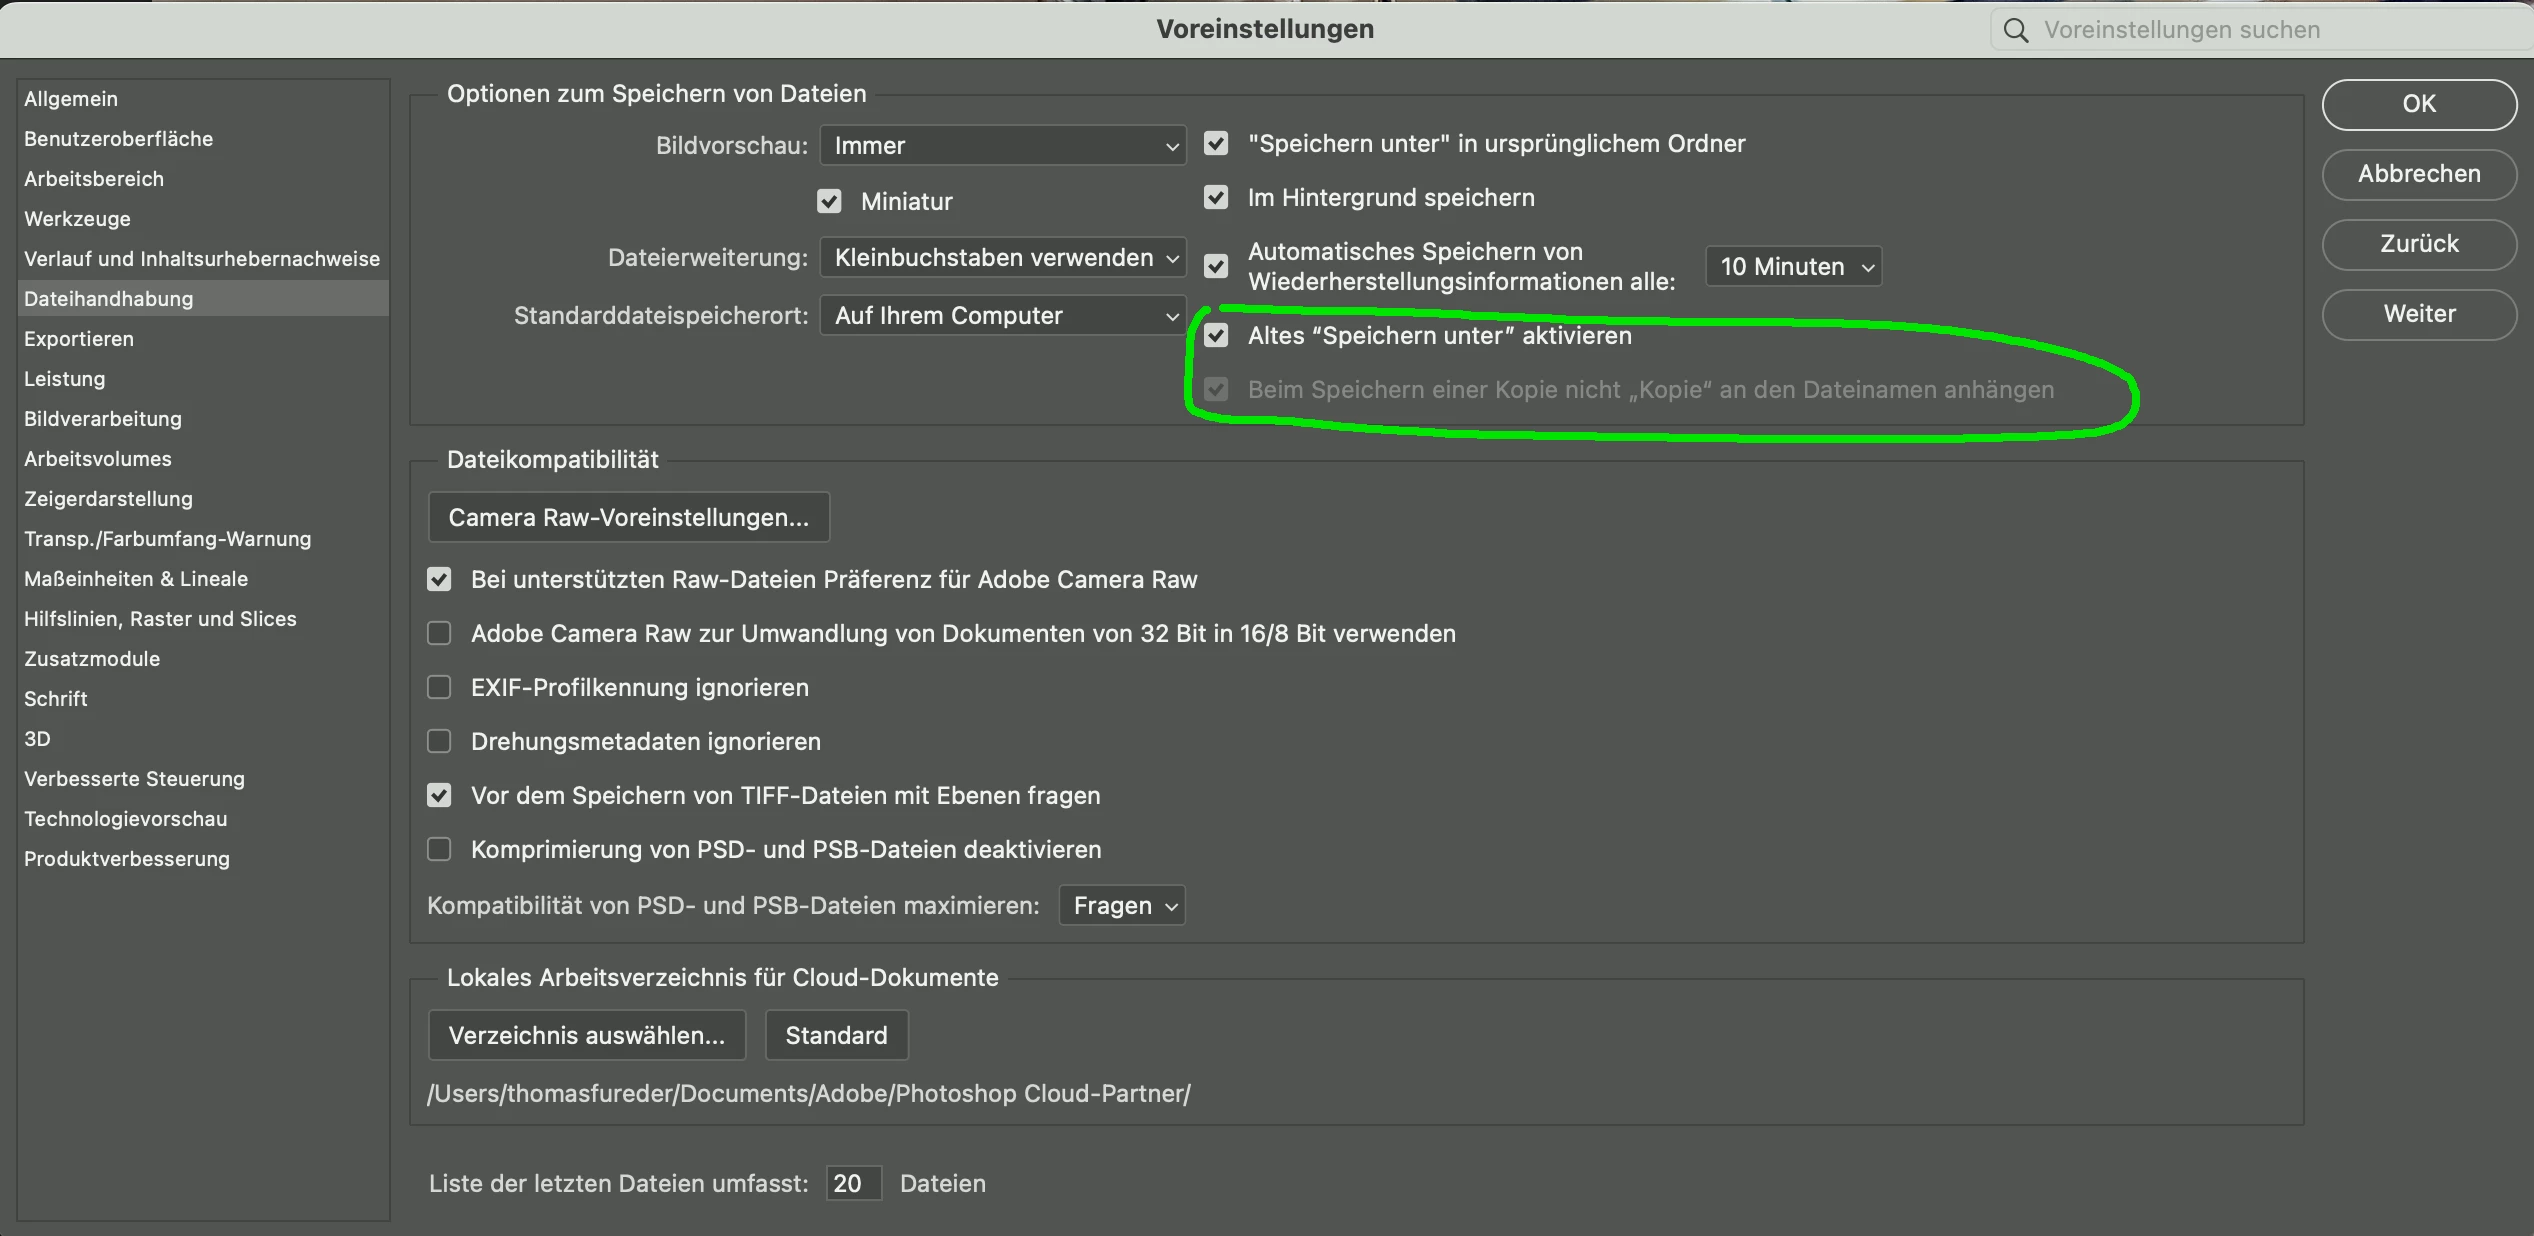Check Drehungsmetadaten ignorieren option
The width and height of the screenshot is (2534, 1236).
coord(439,742)
